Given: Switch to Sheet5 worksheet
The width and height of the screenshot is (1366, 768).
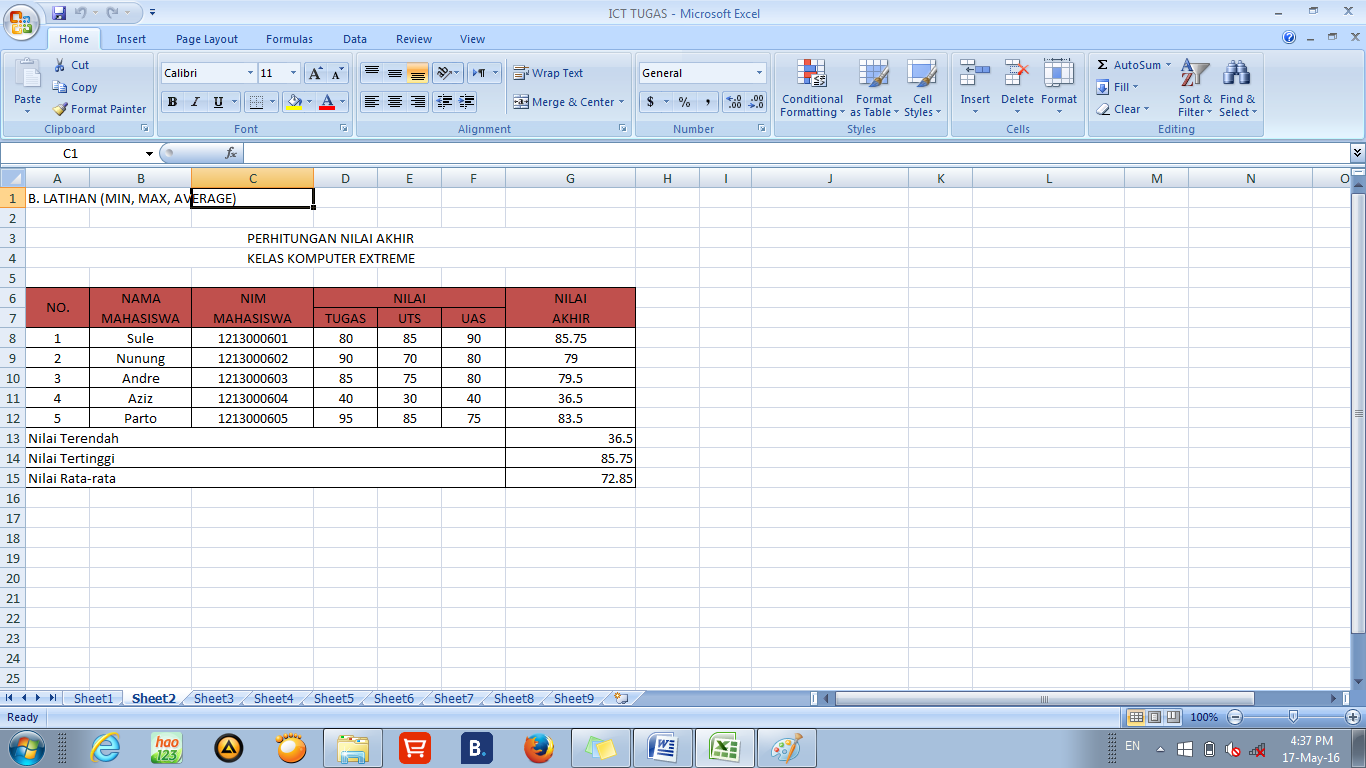Looking at the screenshot, I should [x=333, y=698].
